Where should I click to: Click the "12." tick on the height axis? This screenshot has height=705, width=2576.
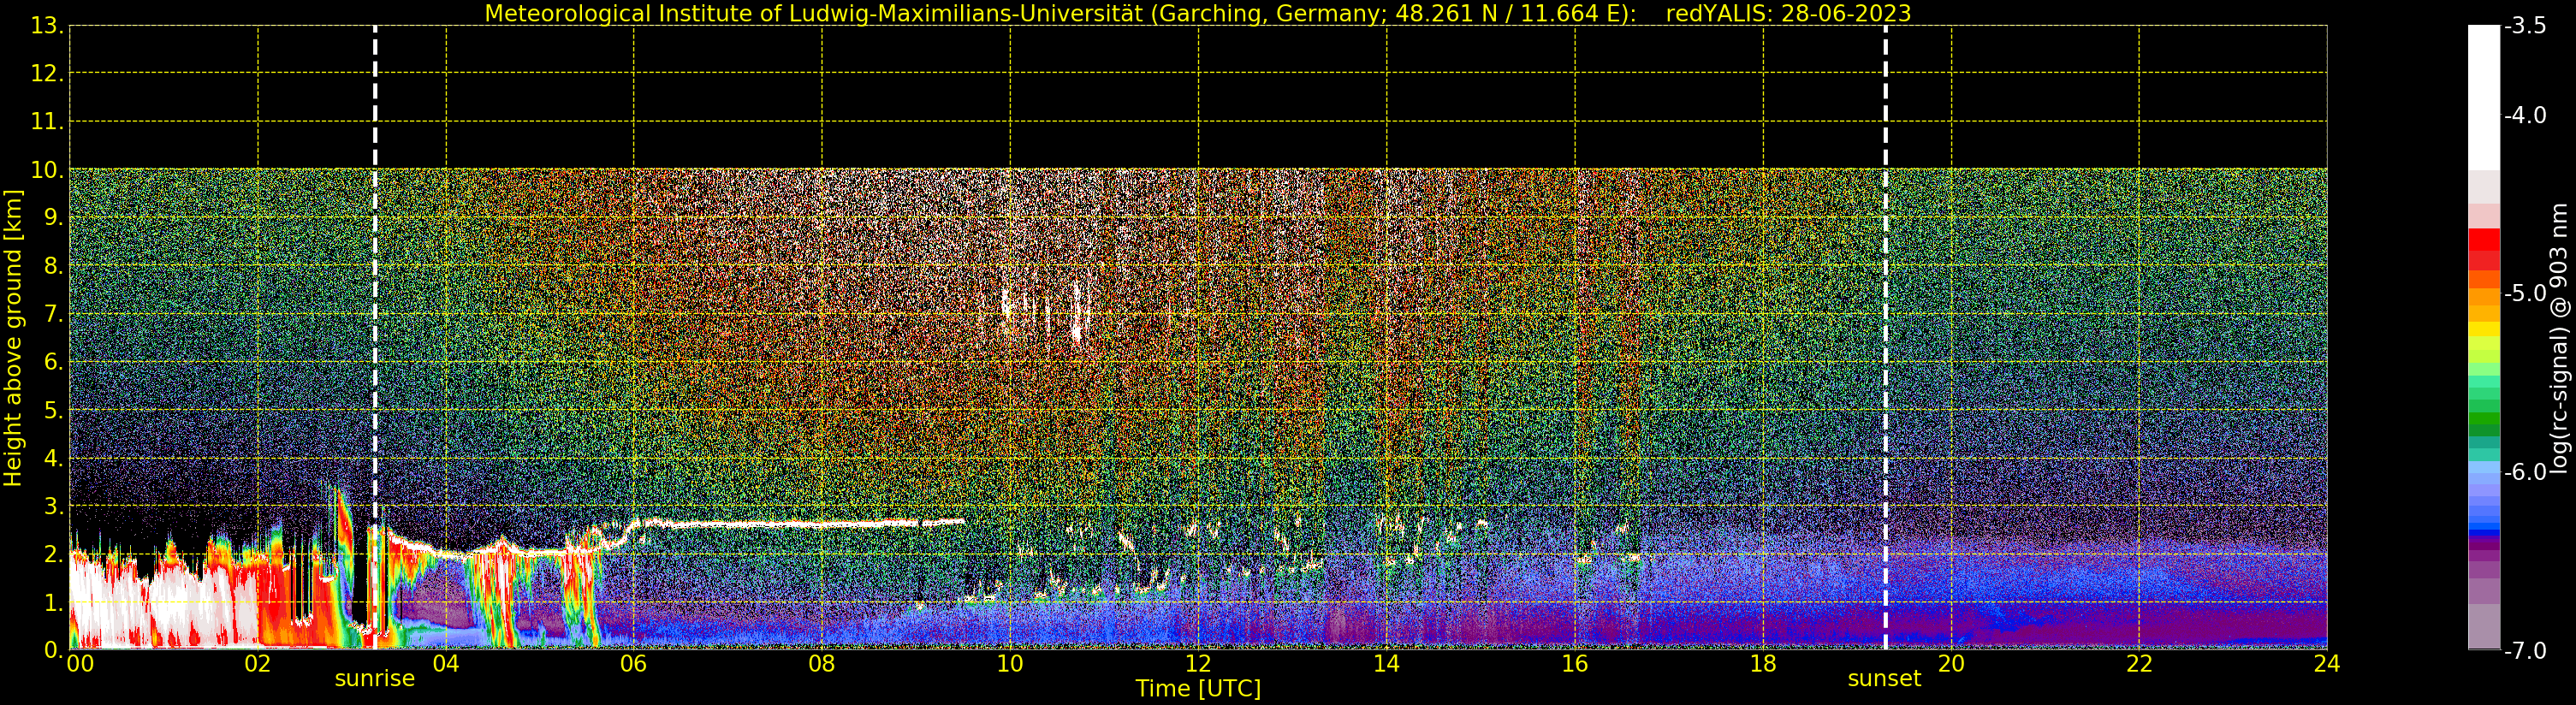click(47, 74)
